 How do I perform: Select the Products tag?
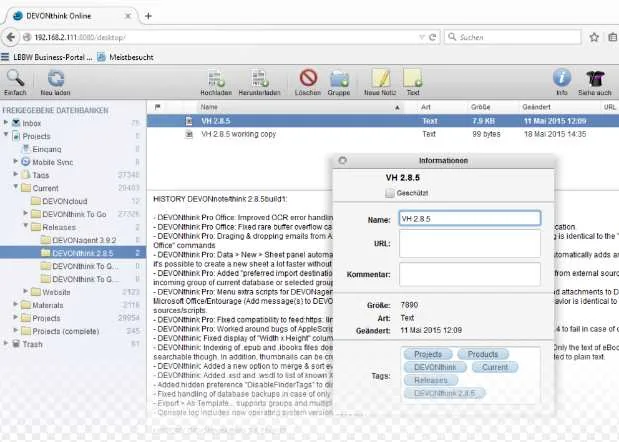[x=483, y=354]
